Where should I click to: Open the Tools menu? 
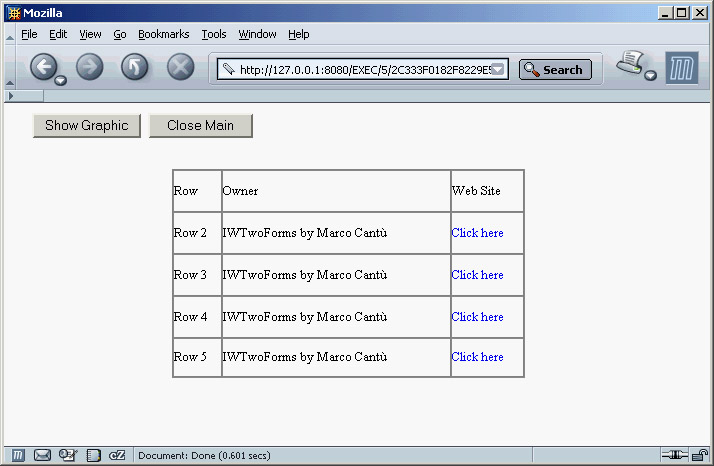pos(214,34)
